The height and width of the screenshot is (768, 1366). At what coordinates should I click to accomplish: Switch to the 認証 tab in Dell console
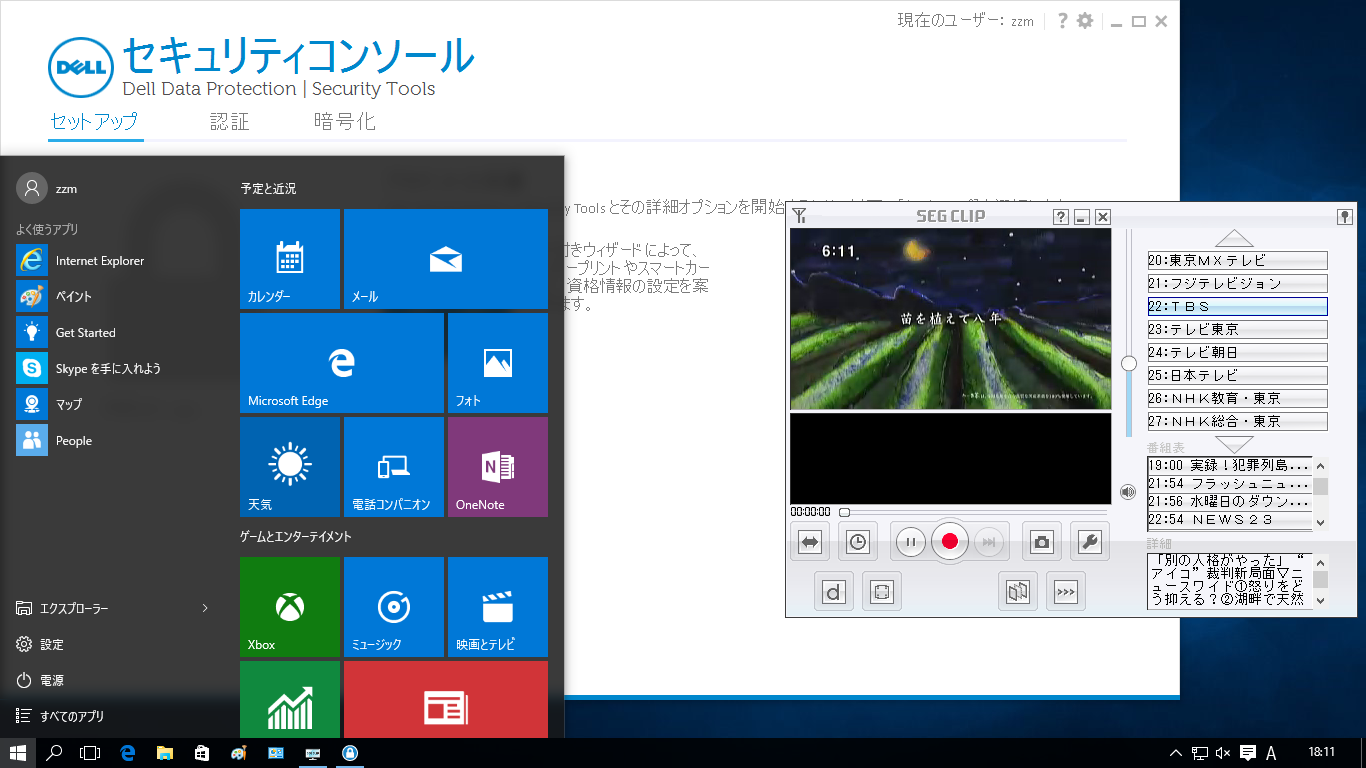[229, 122]
